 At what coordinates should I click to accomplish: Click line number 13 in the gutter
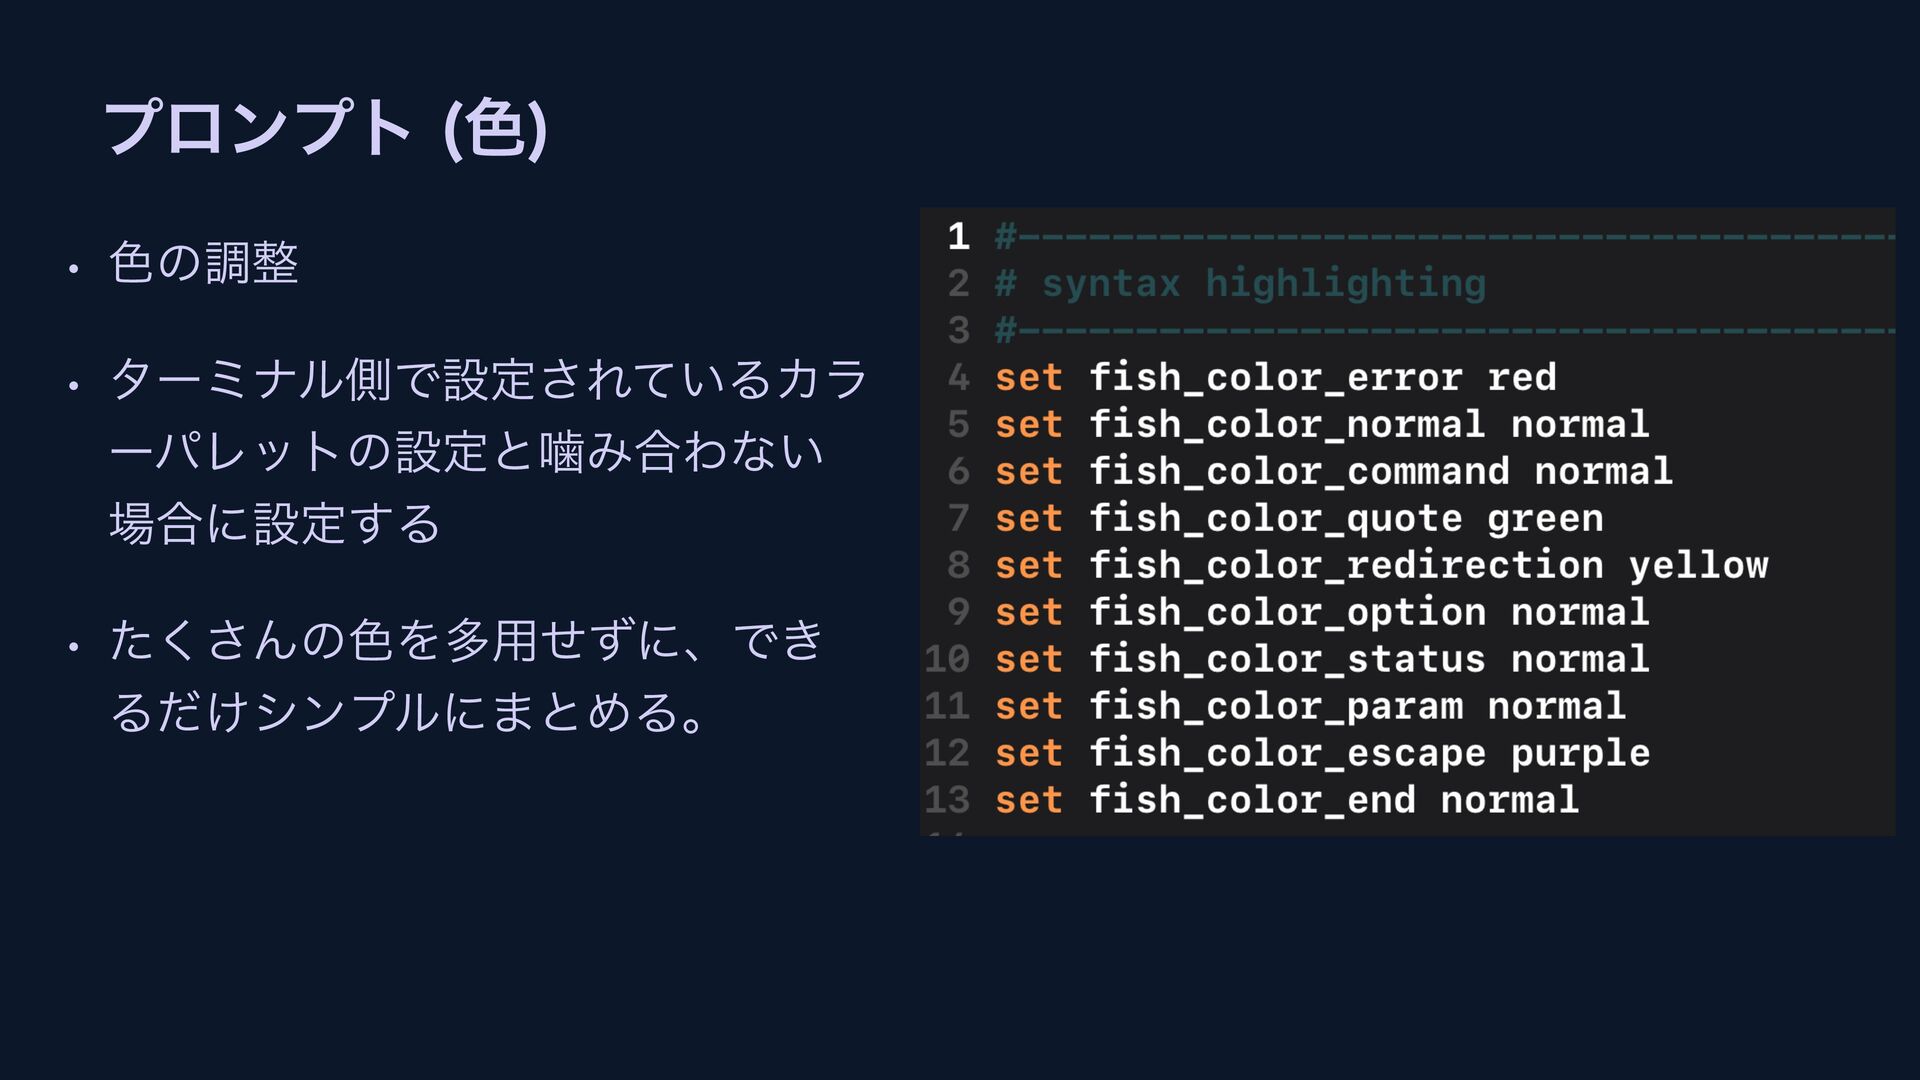click(x=947, y=800)
